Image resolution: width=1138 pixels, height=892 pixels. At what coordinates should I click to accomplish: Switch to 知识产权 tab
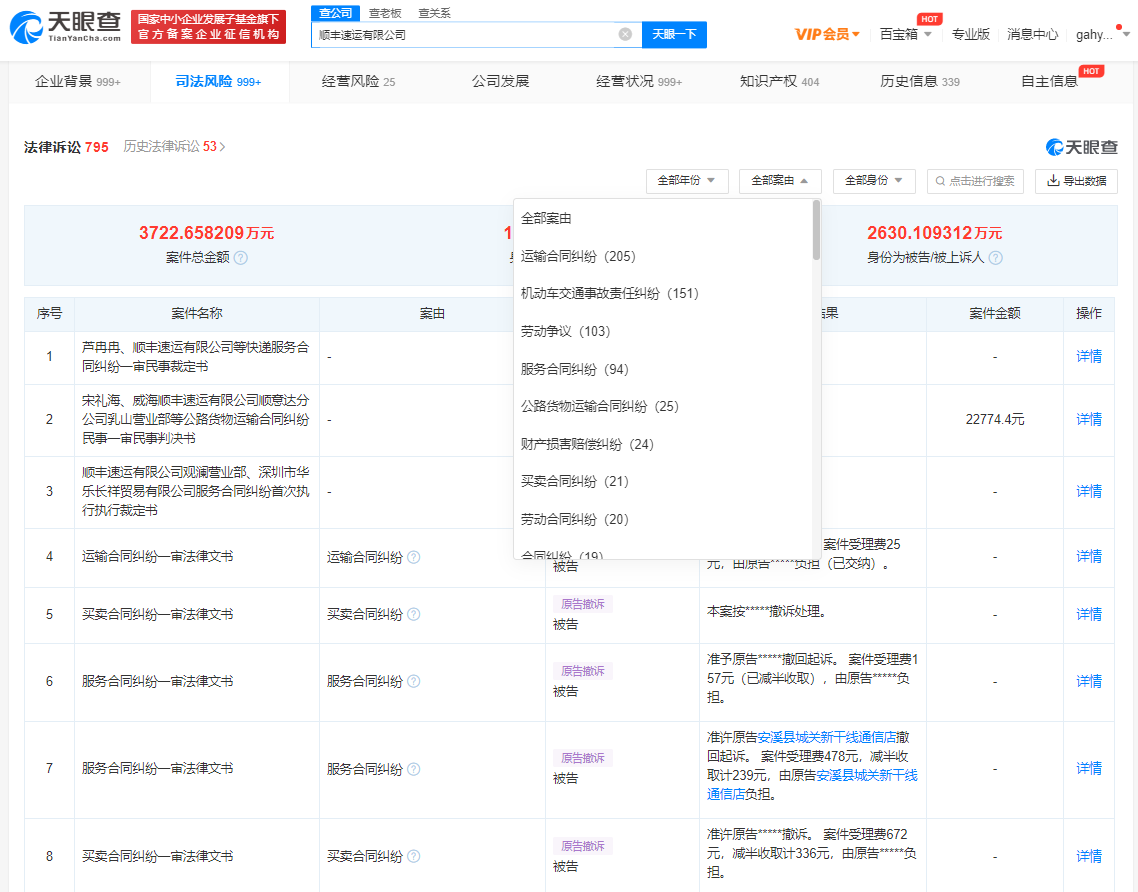tap(779, 81)
